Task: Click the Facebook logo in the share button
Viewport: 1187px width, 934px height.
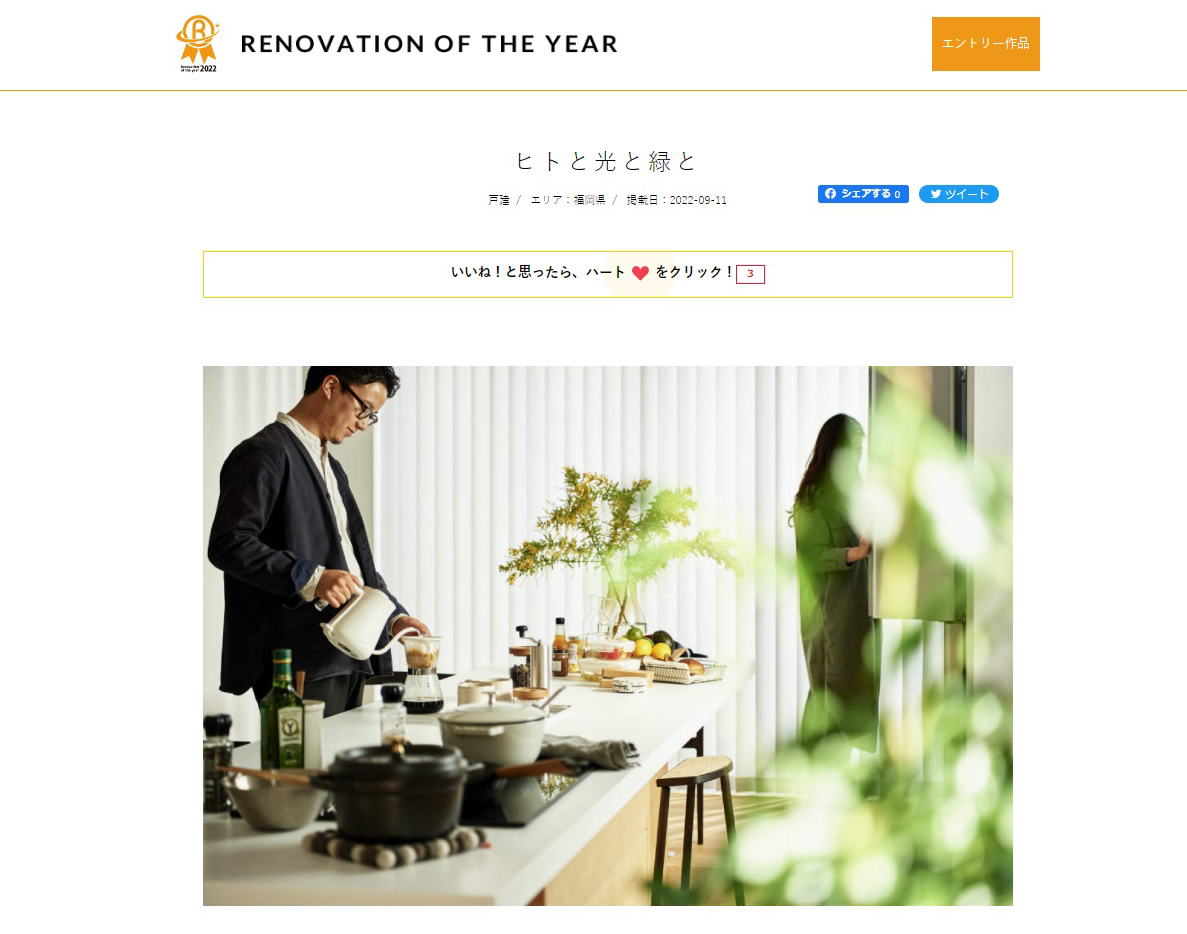Action: 830,194
